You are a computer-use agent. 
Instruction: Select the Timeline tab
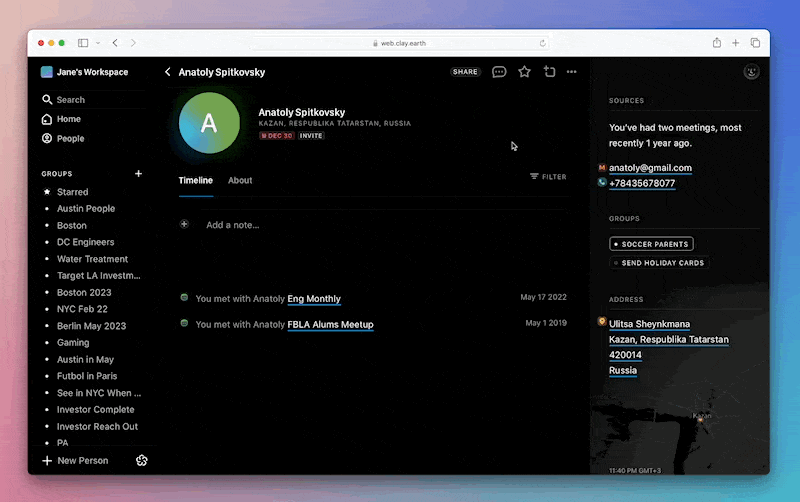click(195, 181)
